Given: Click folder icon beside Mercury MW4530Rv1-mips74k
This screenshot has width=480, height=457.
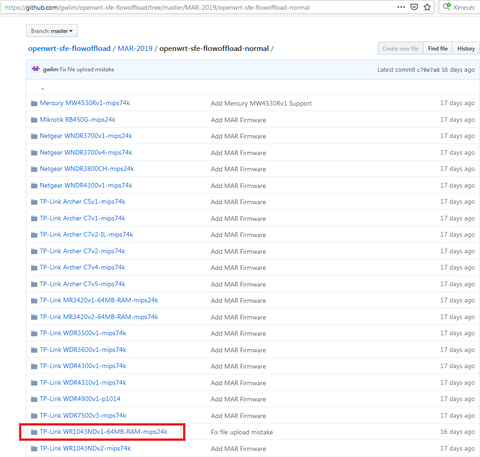Looking at the screenshot, I should tap(34, 103).
